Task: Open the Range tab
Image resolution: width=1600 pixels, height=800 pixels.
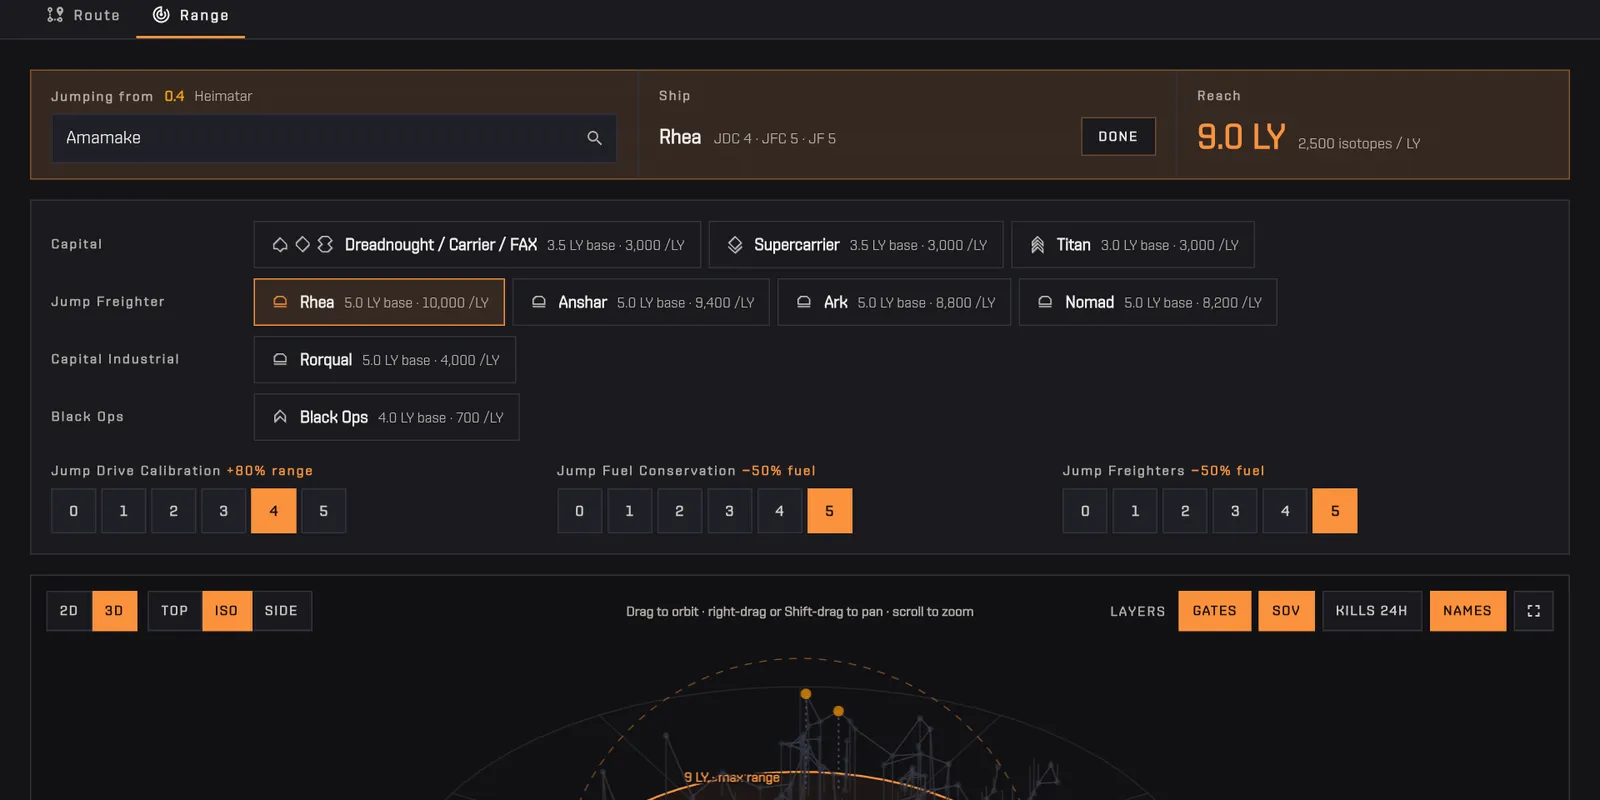Action: tap(191, 16)
